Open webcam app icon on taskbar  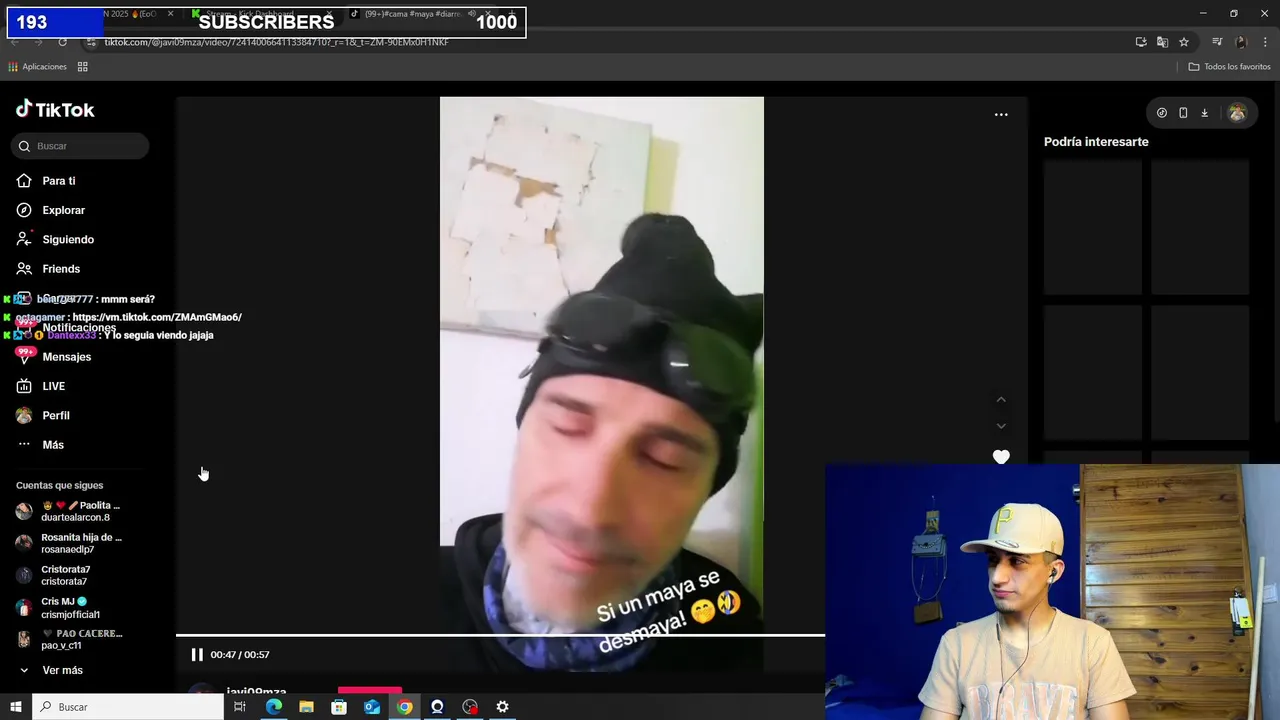[437, 707]
